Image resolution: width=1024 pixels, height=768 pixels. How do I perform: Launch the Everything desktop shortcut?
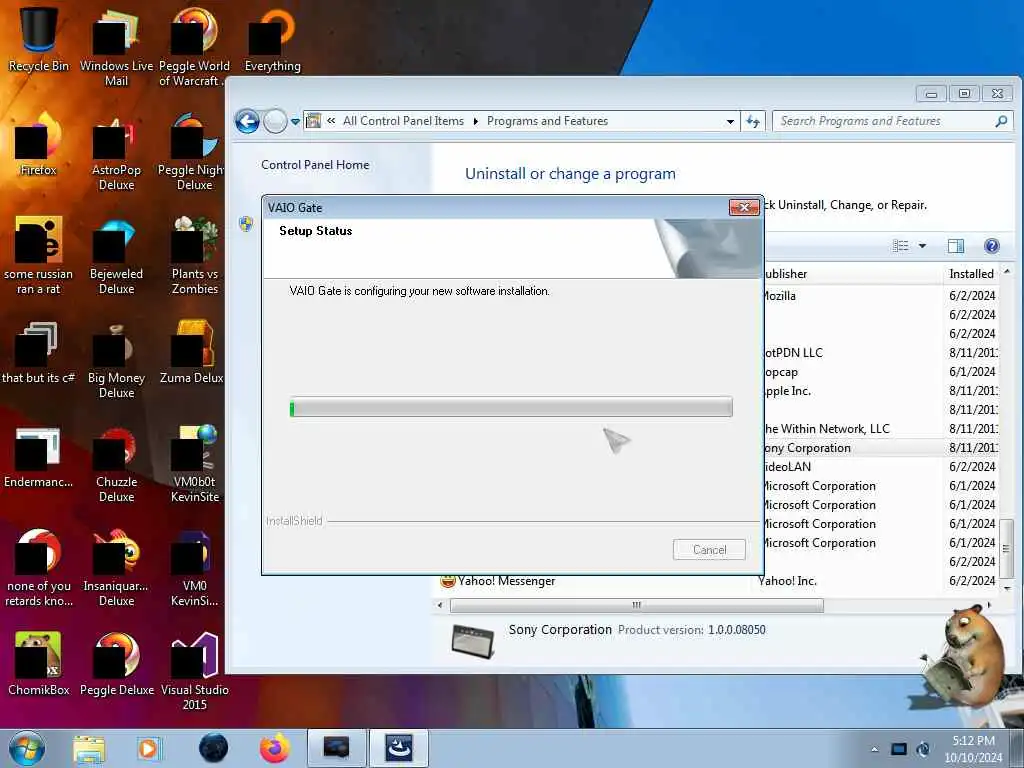[272, 39]
